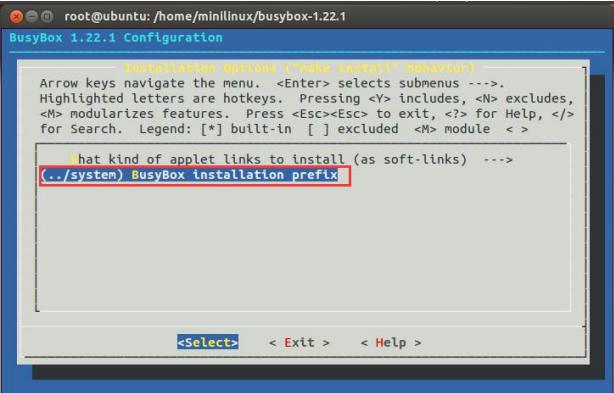
Task: Click the 'Highlighted letters are hotkeys' line
Action: tap(307, 99)
